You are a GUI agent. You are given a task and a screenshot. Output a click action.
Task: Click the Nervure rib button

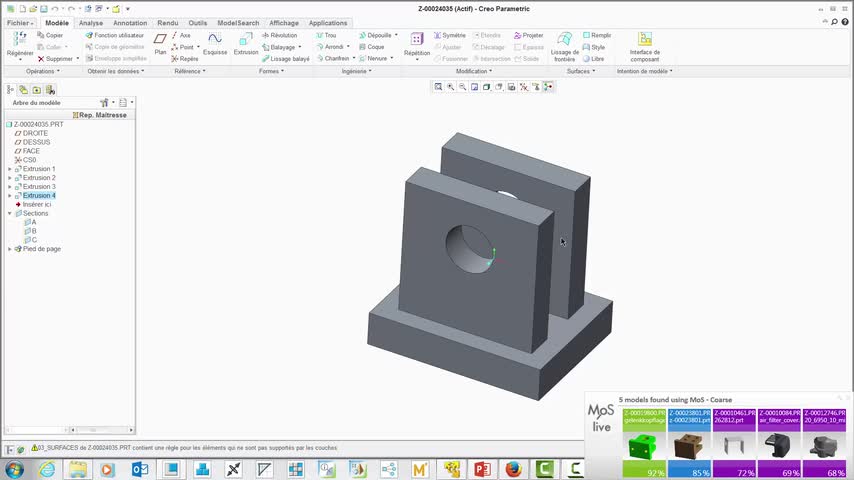[373, 58]
